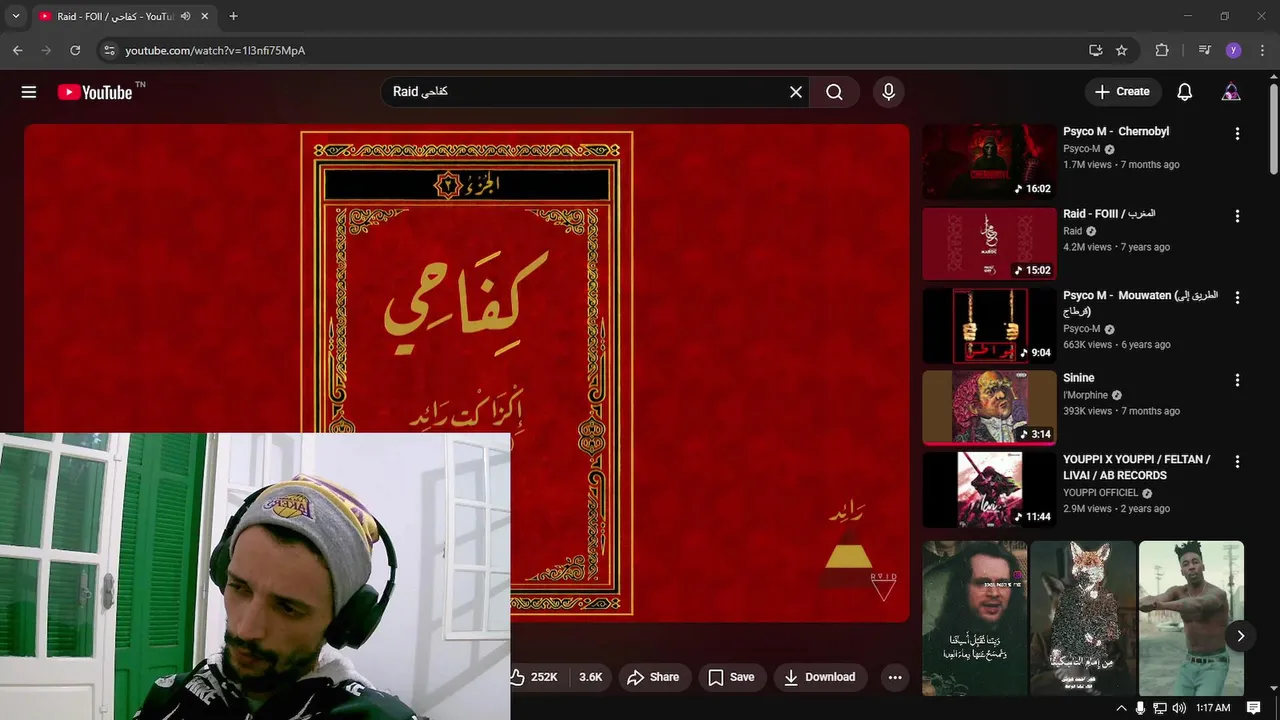The image size is (1280, 720).
Task: Open Raid - FOIII video title
Action: 1109,214
